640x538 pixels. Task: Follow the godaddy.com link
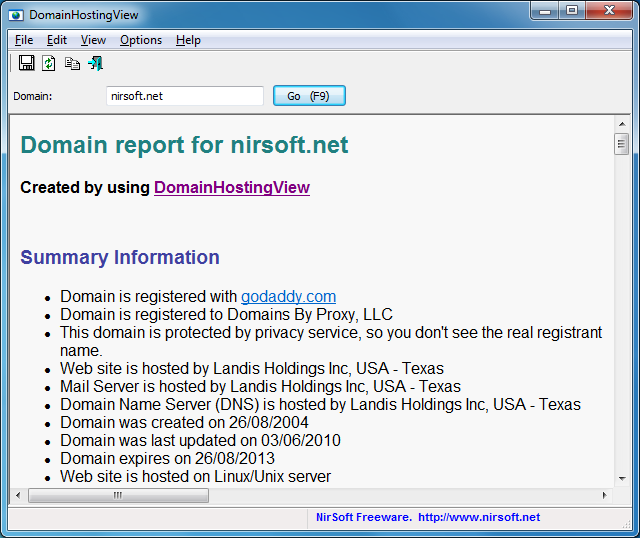pos(288,296)
